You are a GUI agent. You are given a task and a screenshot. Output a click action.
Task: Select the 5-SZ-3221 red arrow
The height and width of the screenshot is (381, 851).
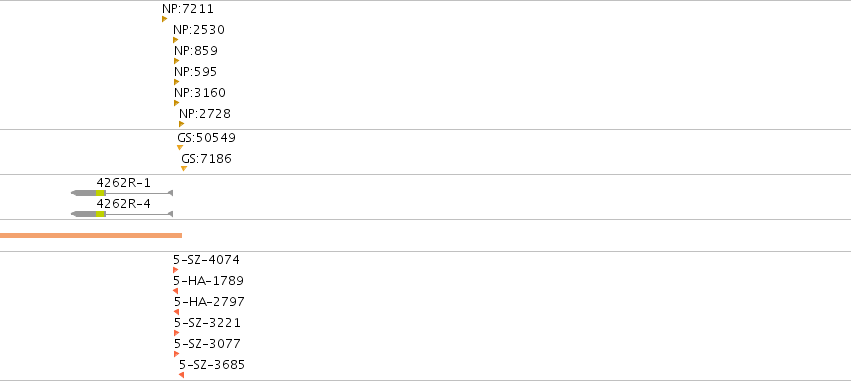[x=176, y=333]
